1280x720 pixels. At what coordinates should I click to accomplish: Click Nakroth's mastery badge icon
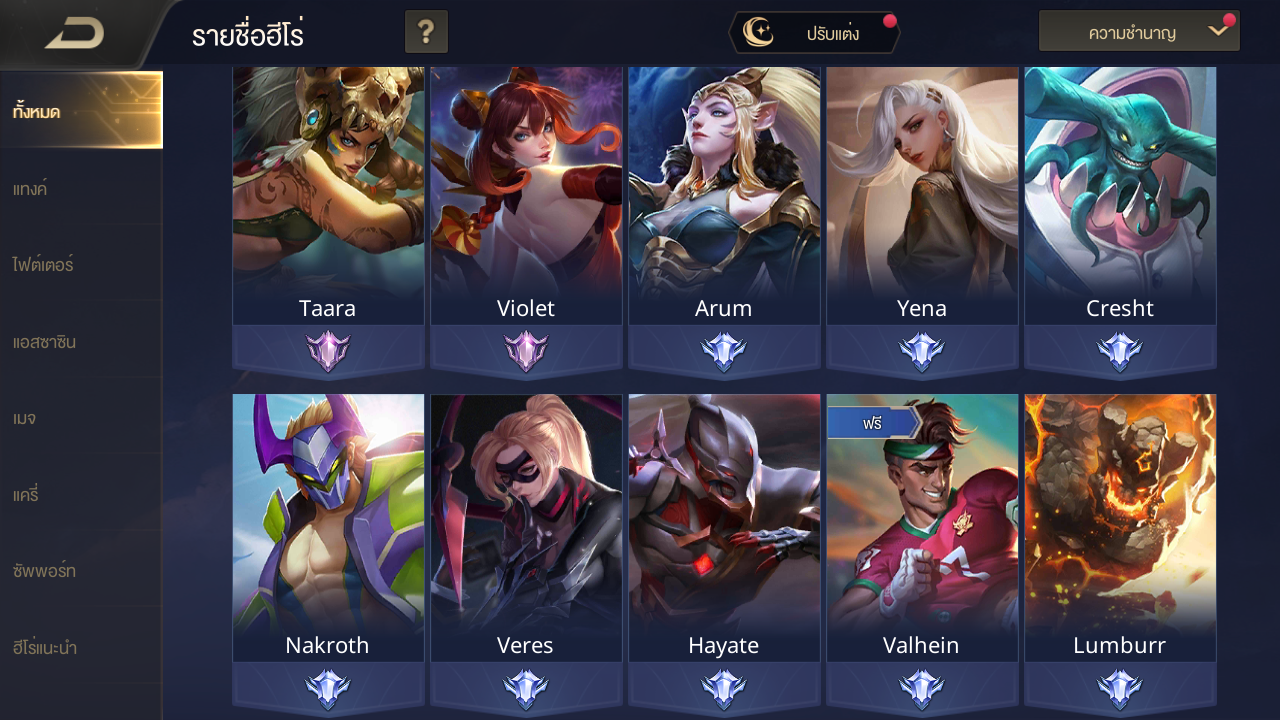pos(328,688)
